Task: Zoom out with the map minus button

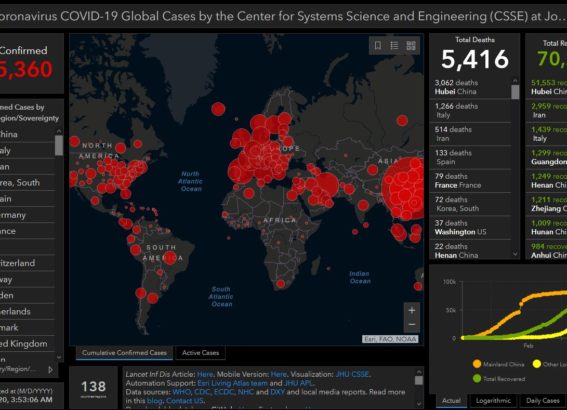Action: 412,325
